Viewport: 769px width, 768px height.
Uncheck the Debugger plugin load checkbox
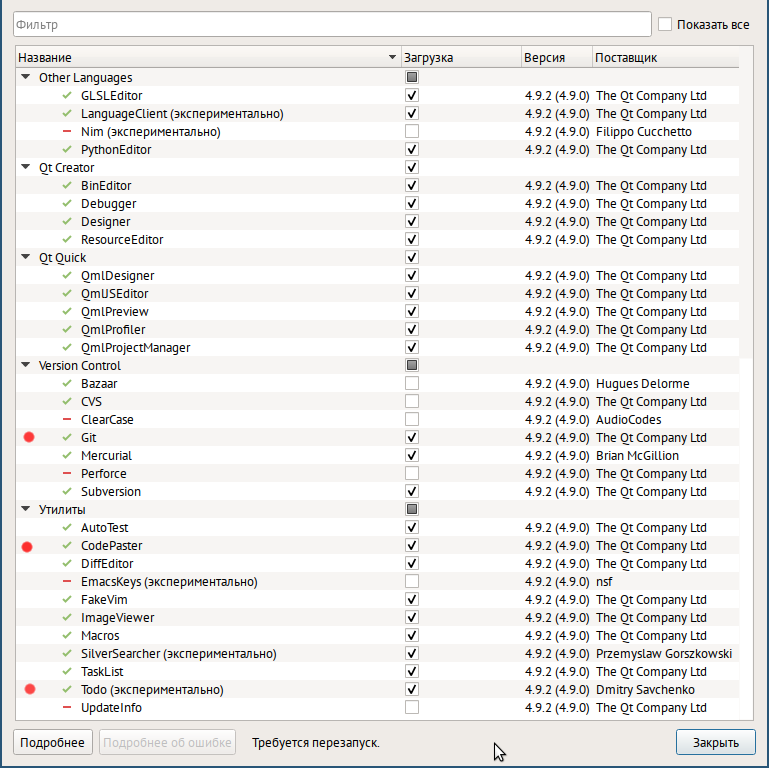(412, 203)
